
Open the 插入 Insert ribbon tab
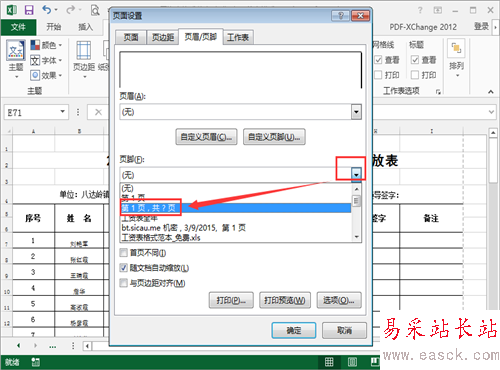[85, 27]
